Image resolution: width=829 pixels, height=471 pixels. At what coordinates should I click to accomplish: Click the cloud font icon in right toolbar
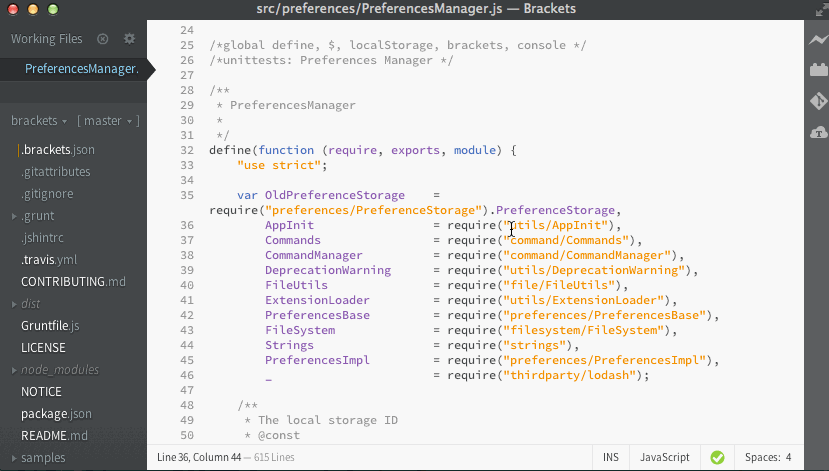[817, 132]
